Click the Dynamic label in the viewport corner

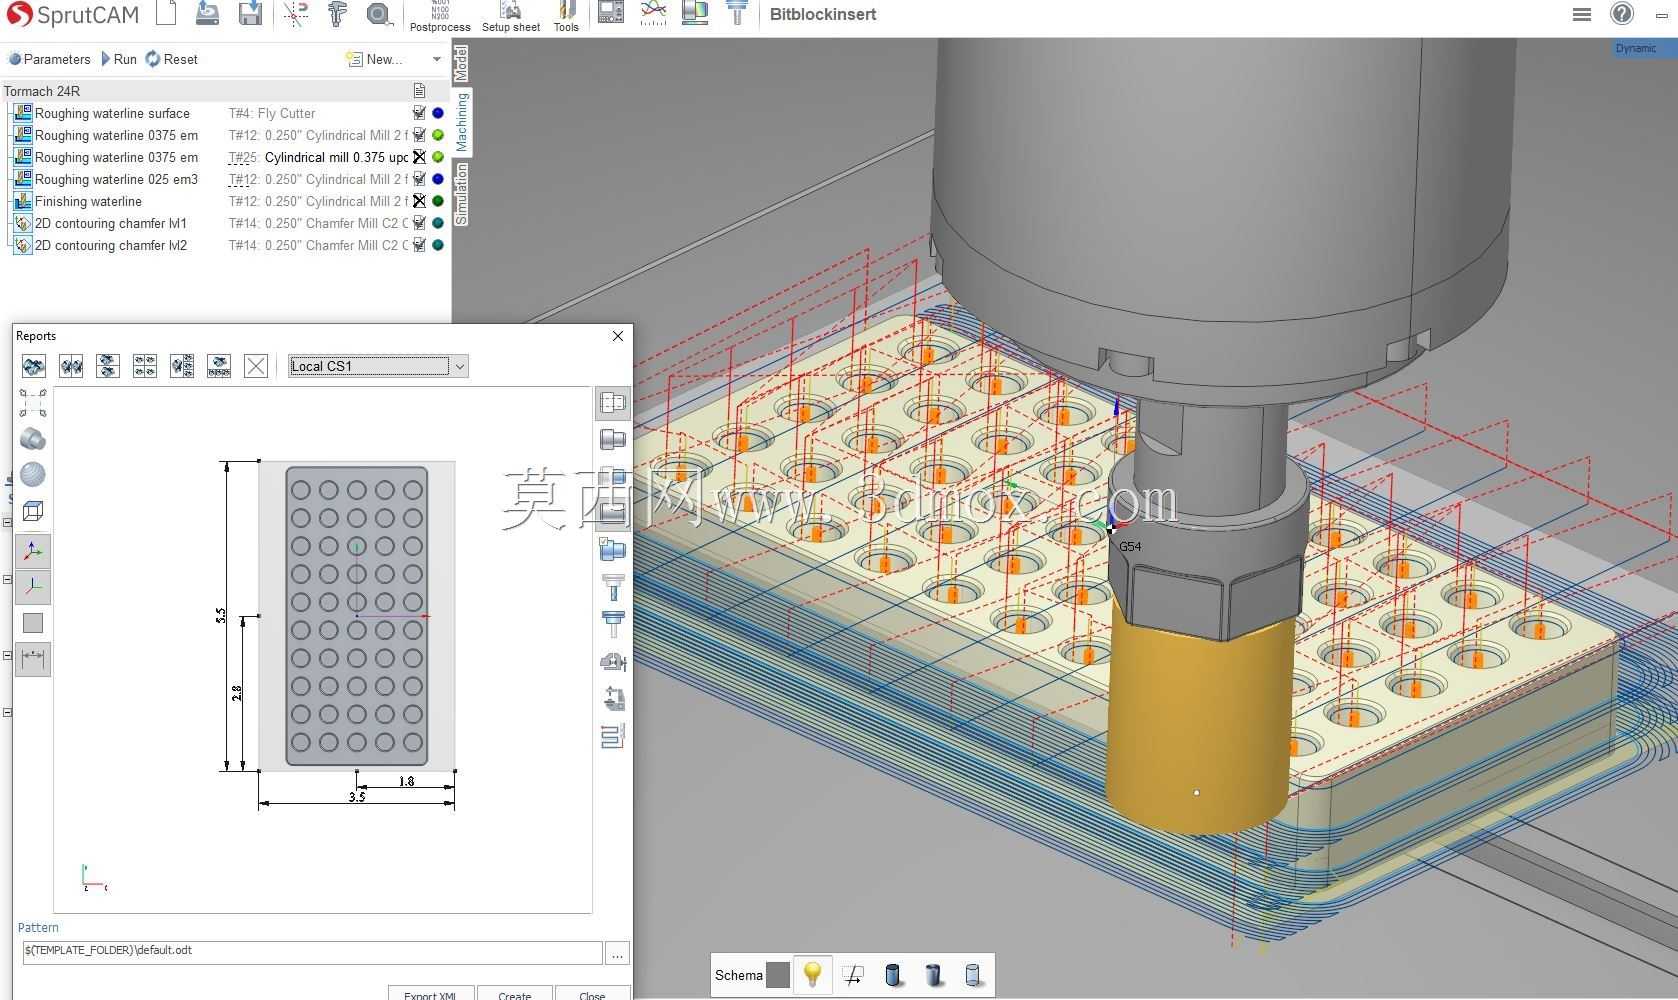[1636, 48]
